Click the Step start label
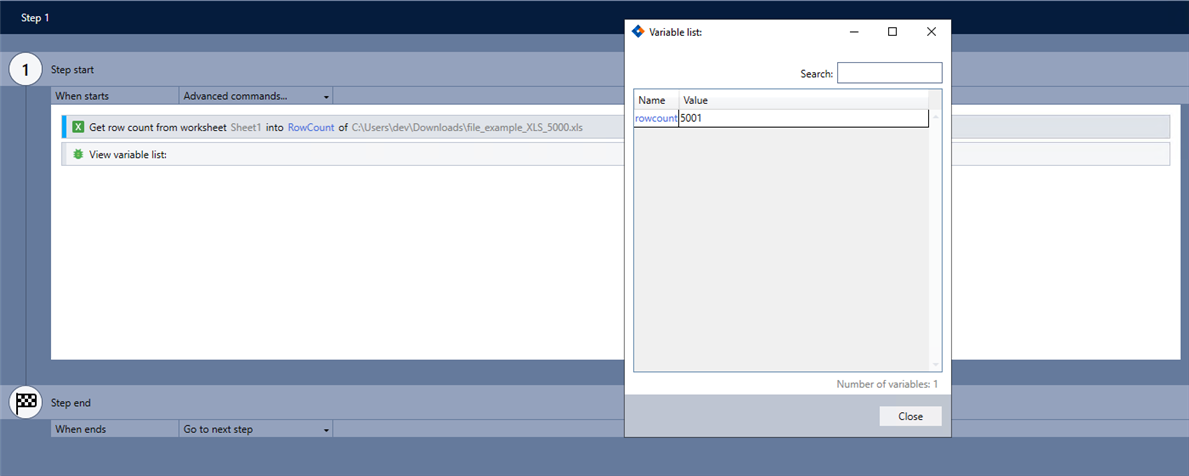Screen dimensions: 1189x476 click(x=72, y=70)
